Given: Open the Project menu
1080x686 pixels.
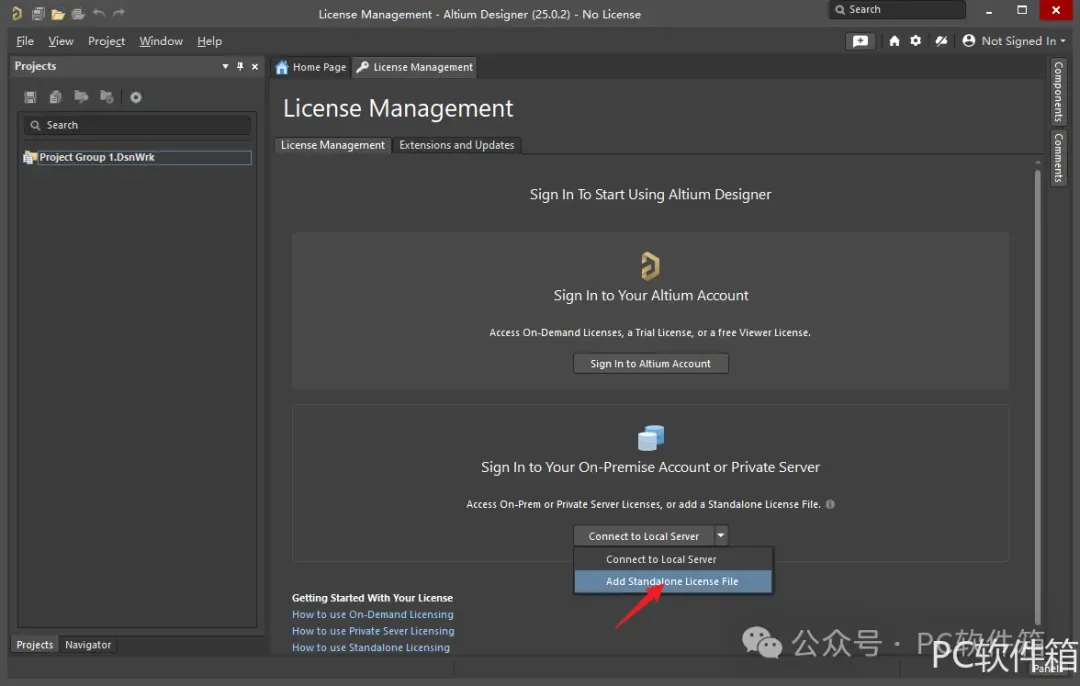Looking at the screenshot, I should tap(106, 41).
